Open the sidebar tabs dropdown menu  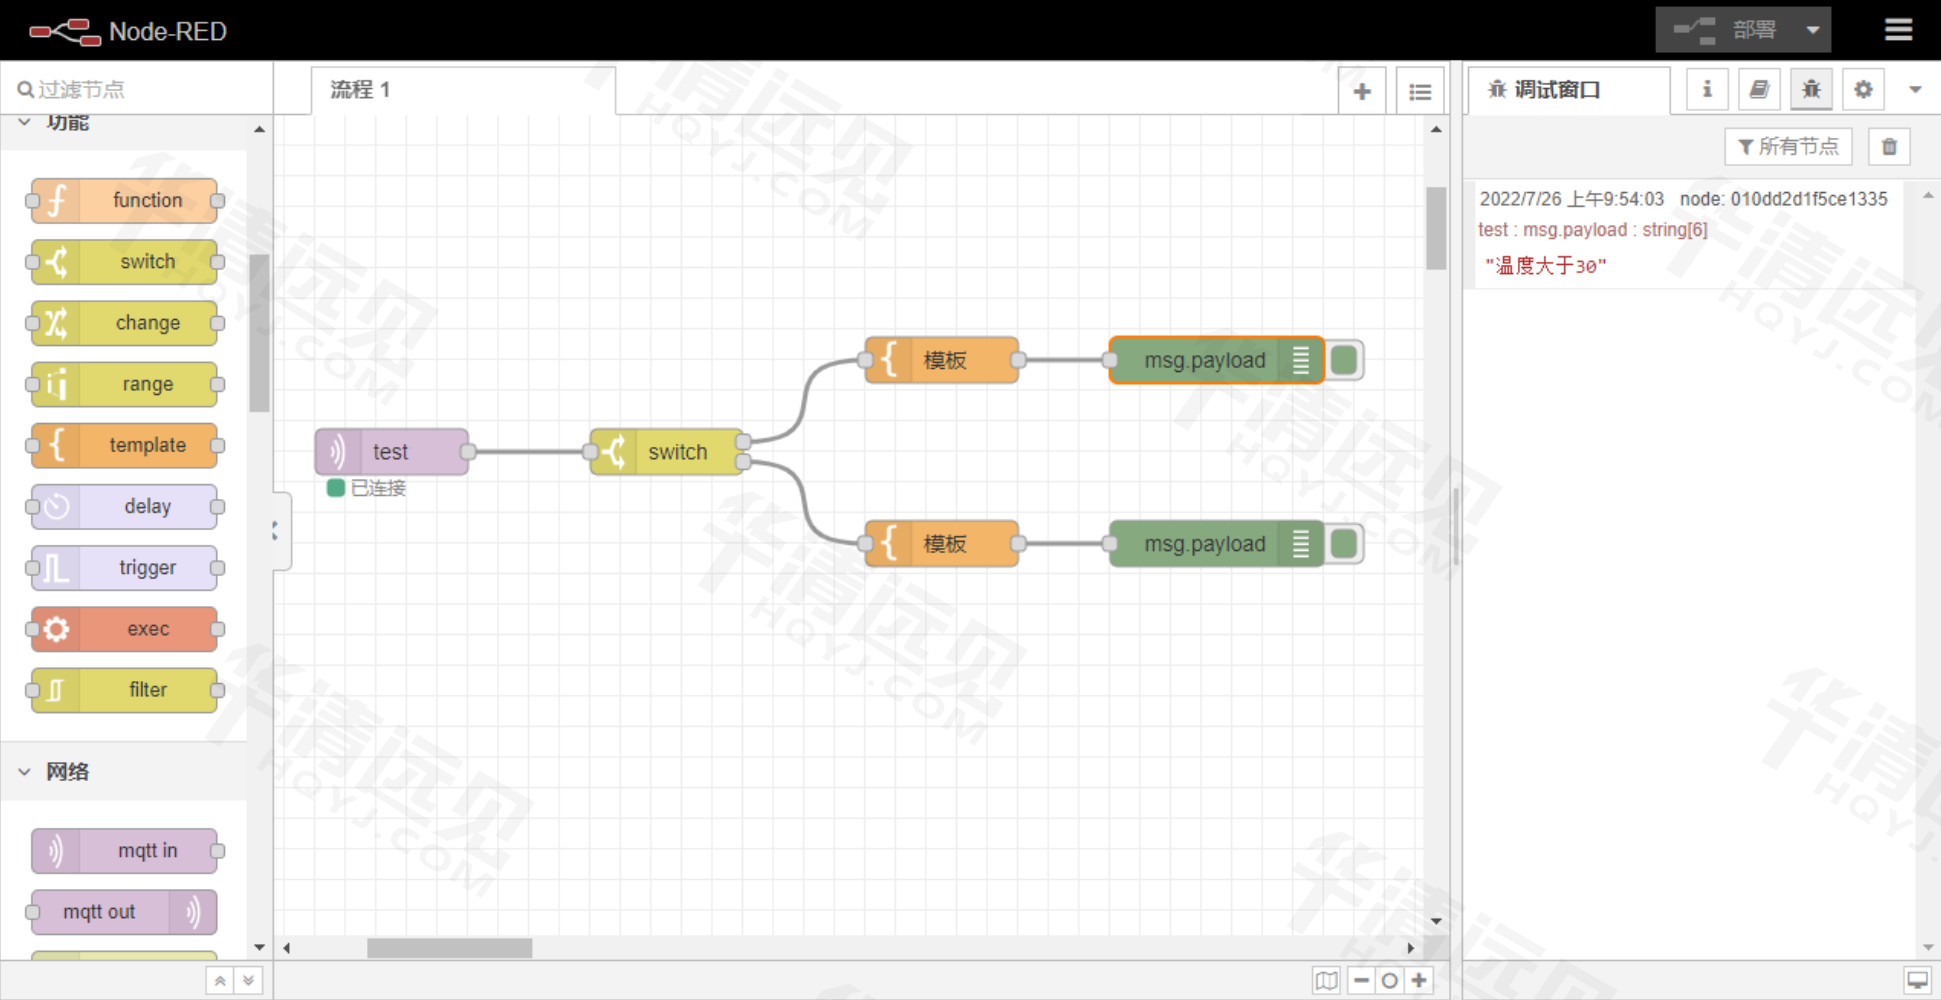tap(1915, 90)
